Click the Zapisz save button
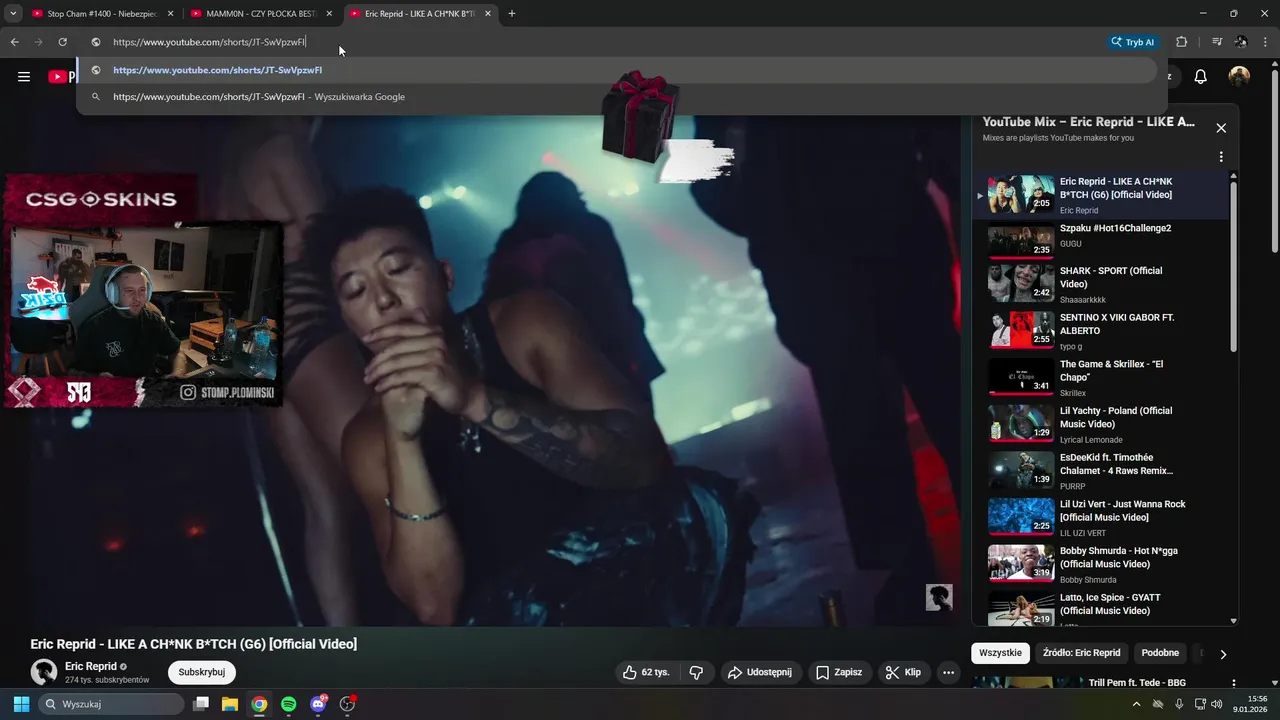Image resolution: width=1280 pixels, height=720 pixels. [x=838, y=672]
